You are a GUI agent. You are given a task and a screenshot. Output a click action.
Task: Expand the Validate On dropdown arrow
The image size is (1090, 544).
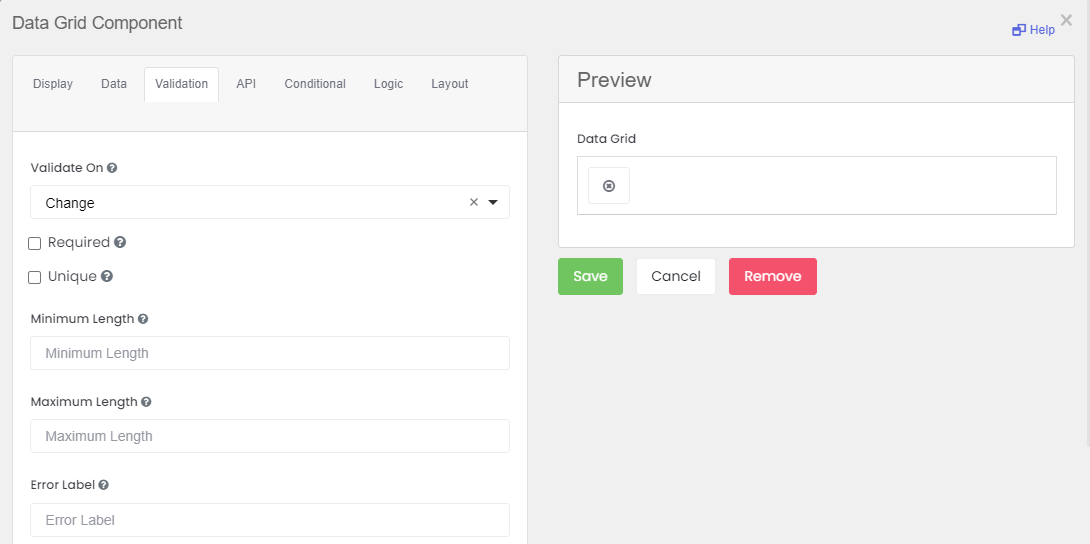click(x=493, y=202)
